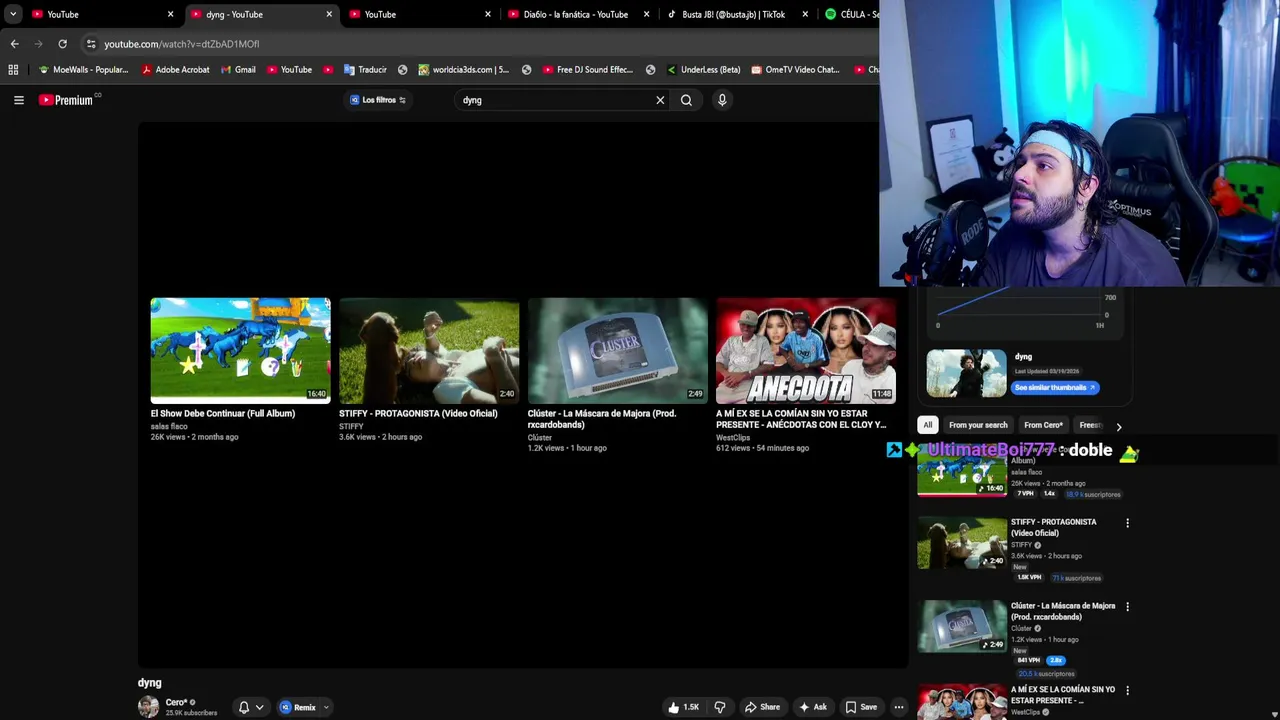The width and height of the screenshot is (1280, 720).
Task: Switch to the CÉULA Spotify tab
Action: coord(851,14)
